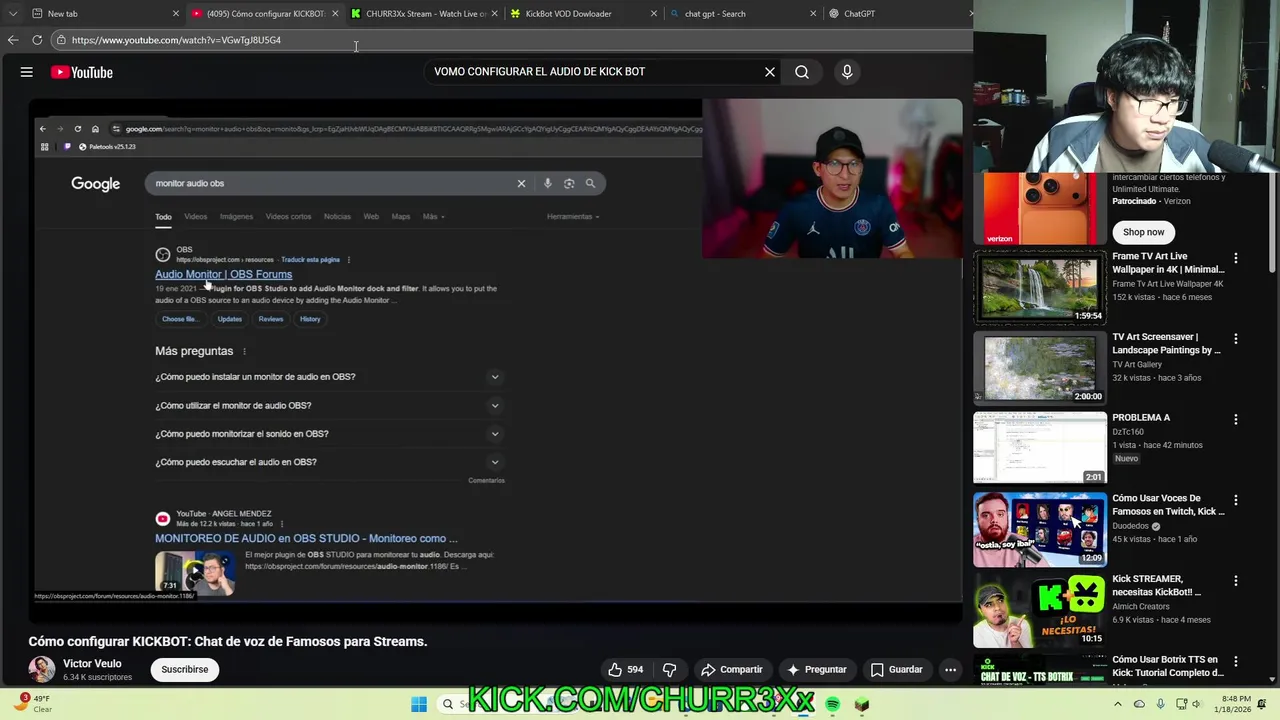Close the YouTube KICKBOT tab
Viewport: 1280px width, 720px height.
pos(335,14)
